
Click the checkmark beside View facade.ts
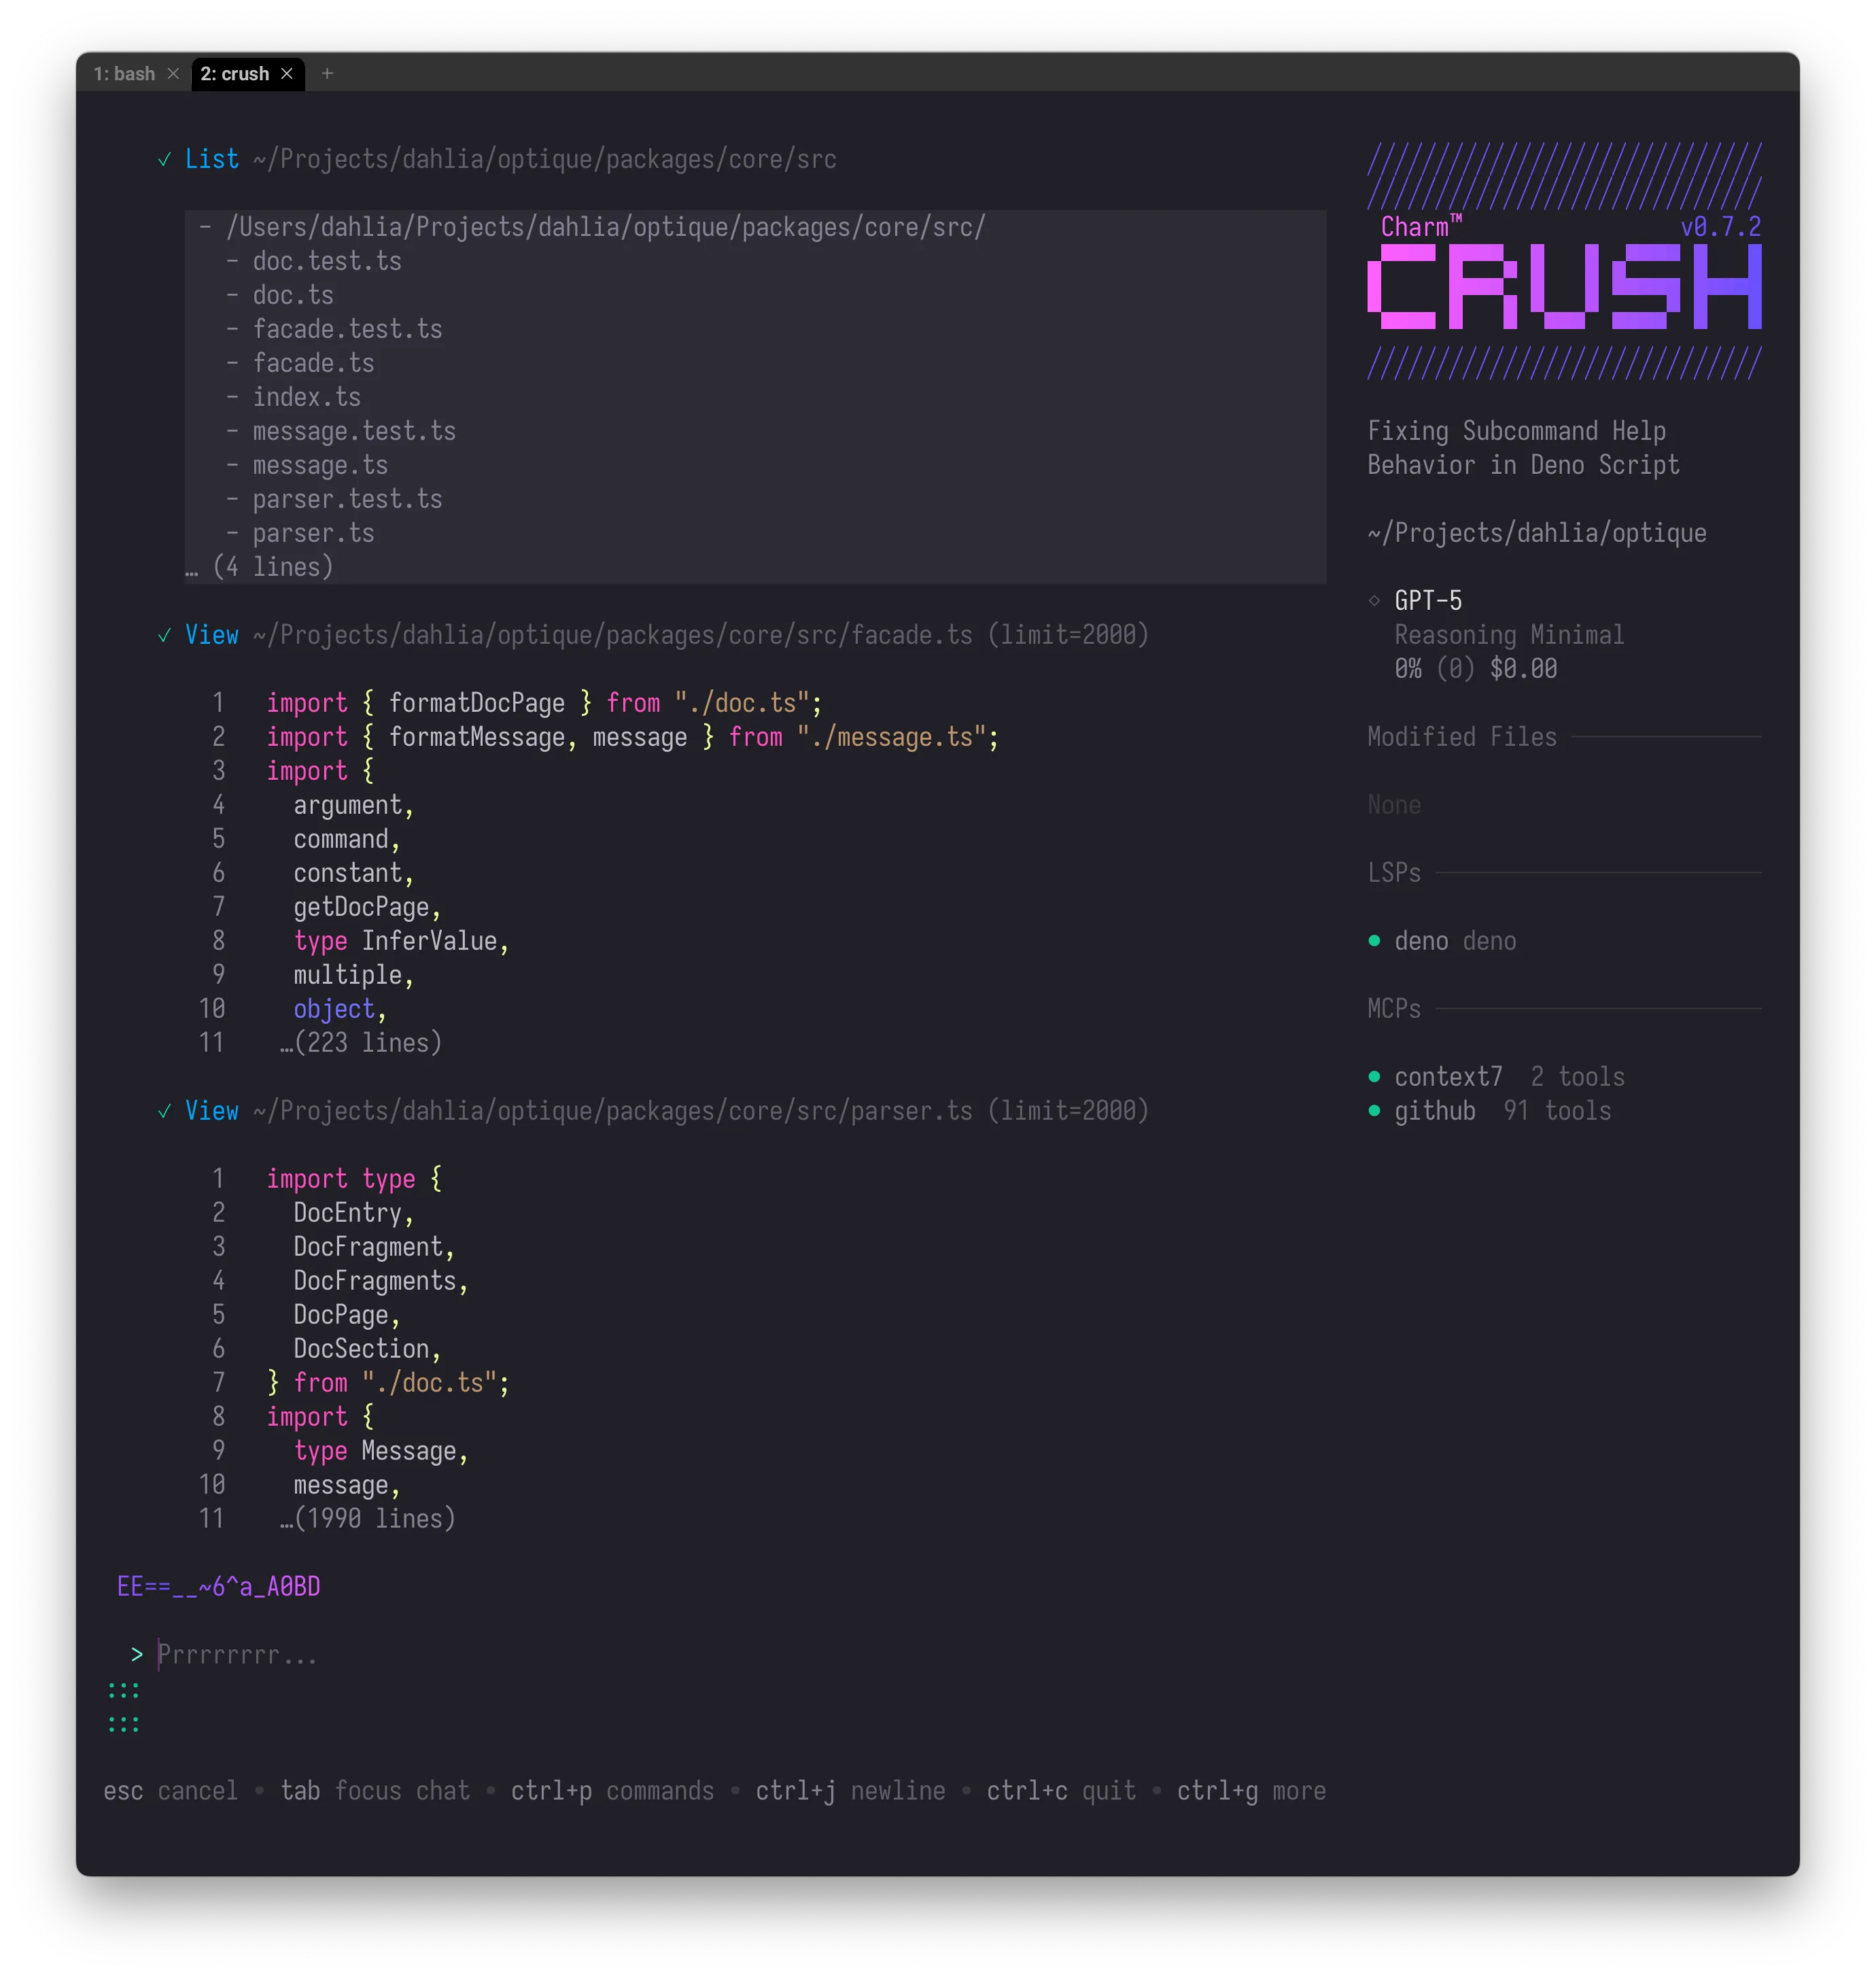(x=164, y=636)
